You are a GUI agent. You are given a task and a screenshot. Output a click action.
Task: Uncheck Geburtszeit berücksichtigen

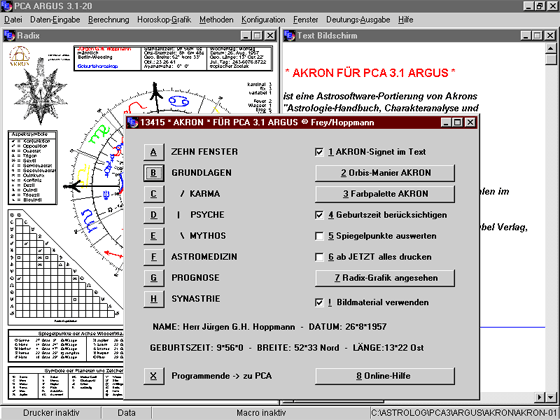click(x=319, y=215)
